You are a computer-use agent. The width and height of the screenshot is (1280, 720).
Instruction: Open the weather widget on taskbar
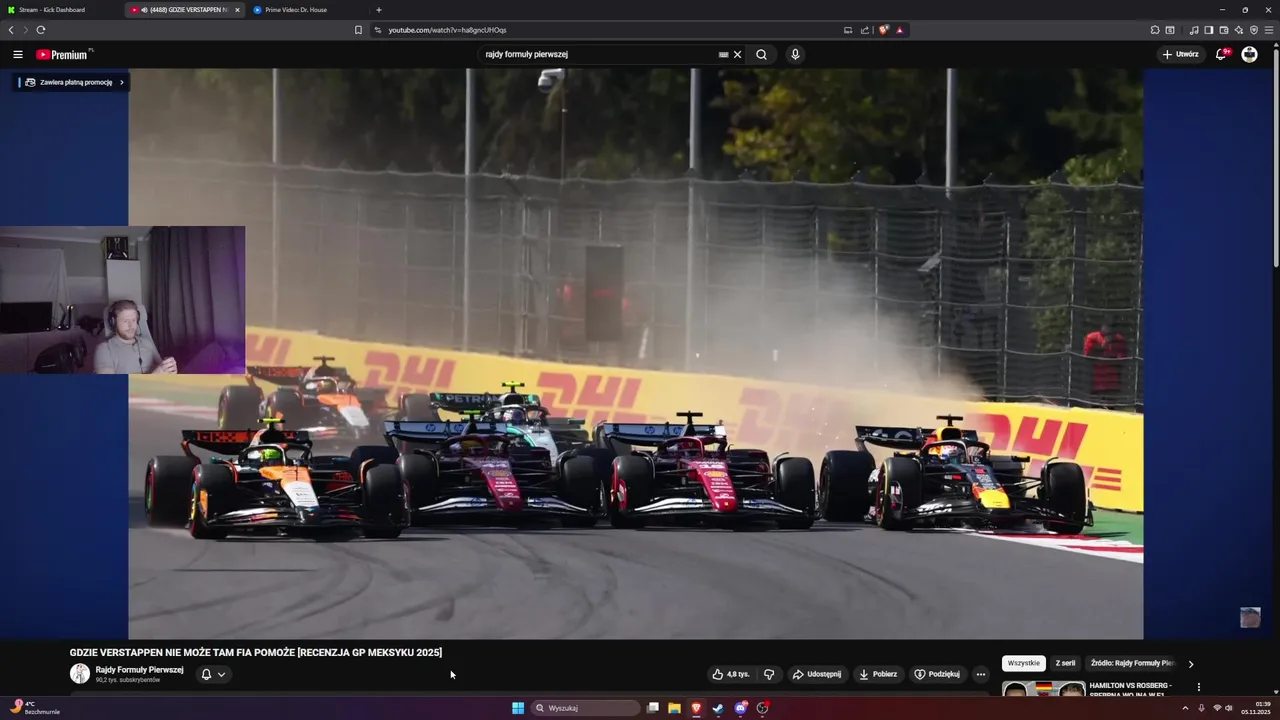[x=35, y=708]
